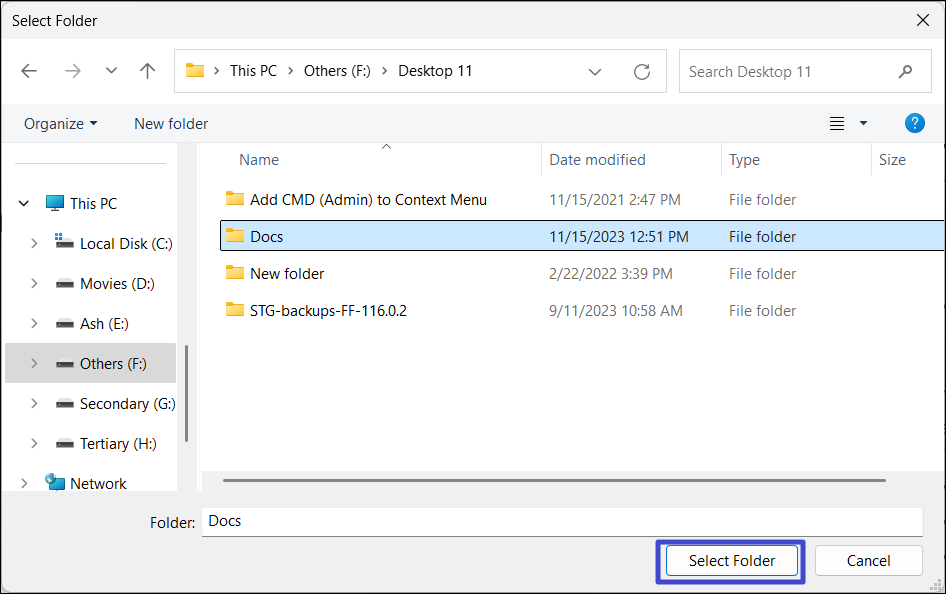Open the Organize menu

point(61,123)
